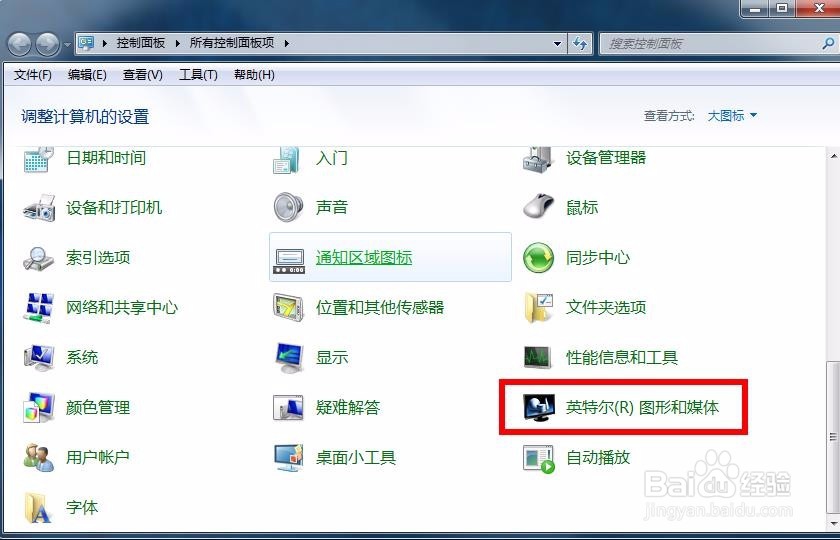840x540 pixels.
Task: Open the 索引选项 magnifier icon
Action: 39,258
